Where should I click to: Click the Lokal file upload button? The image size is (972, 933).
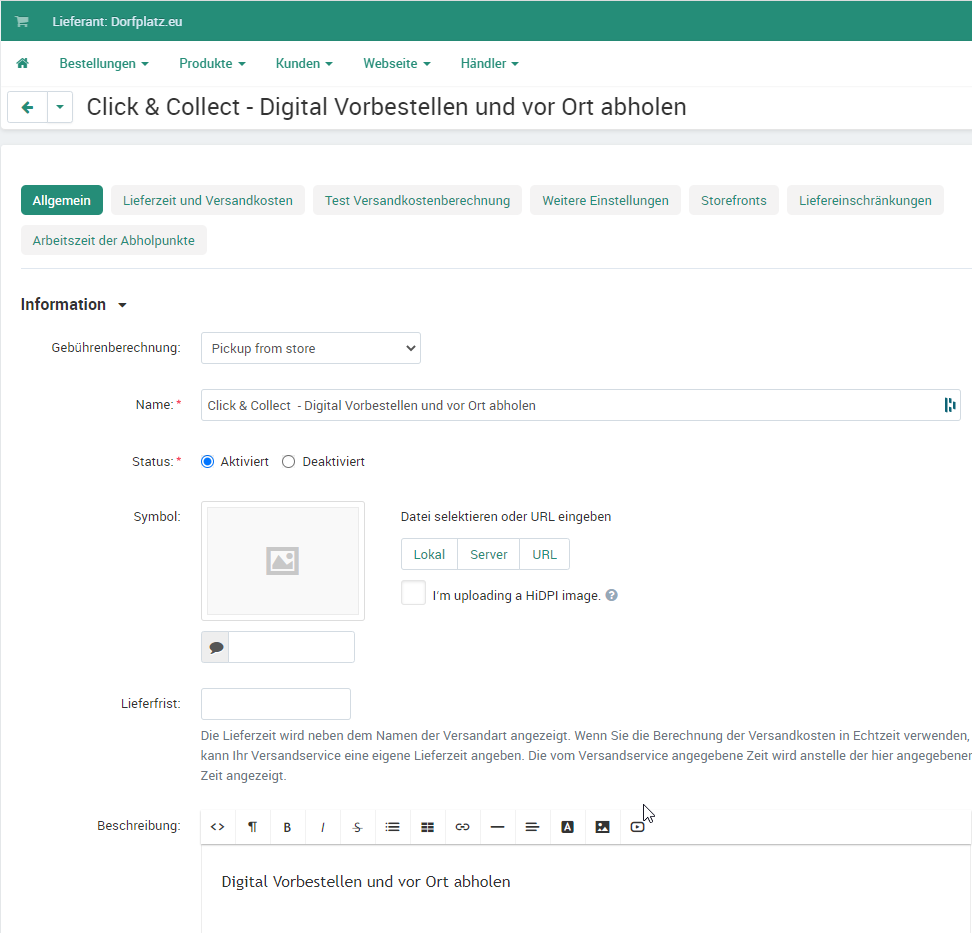pos(430,554)
